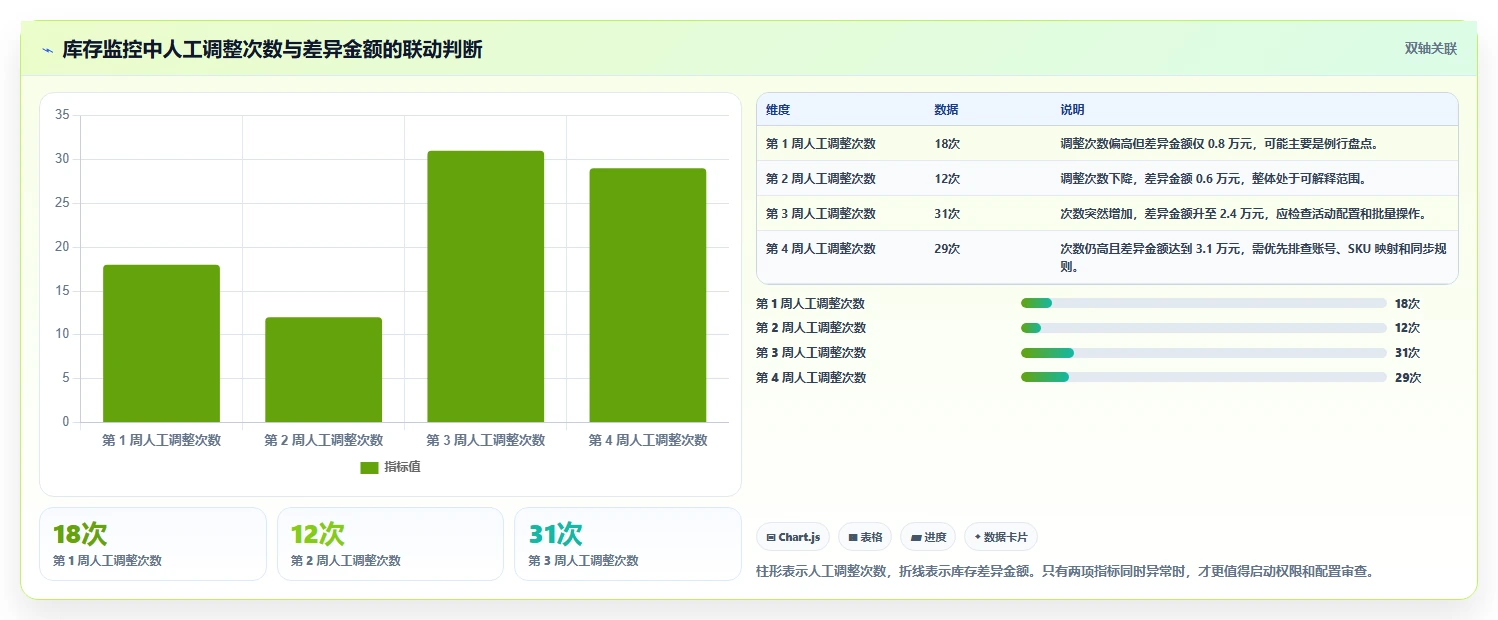Click progress bar for 第 2 周人工调整次数
The width and height of the screenshot is (1498, 620).
(1204, 328)
